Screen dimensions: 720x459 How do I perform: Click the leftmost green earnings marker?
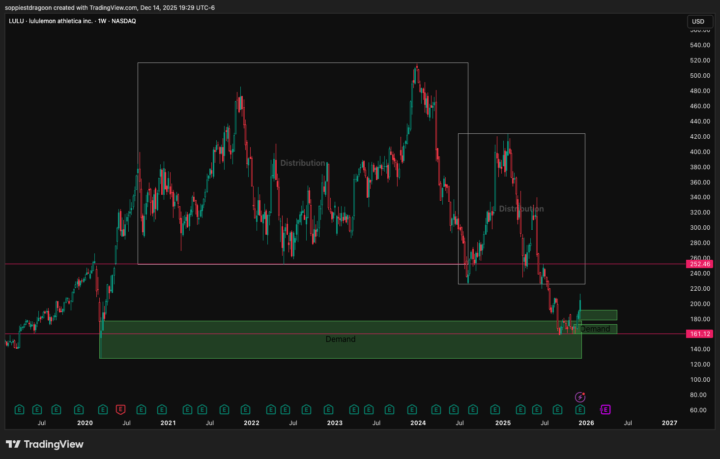(x=19, y=409)
